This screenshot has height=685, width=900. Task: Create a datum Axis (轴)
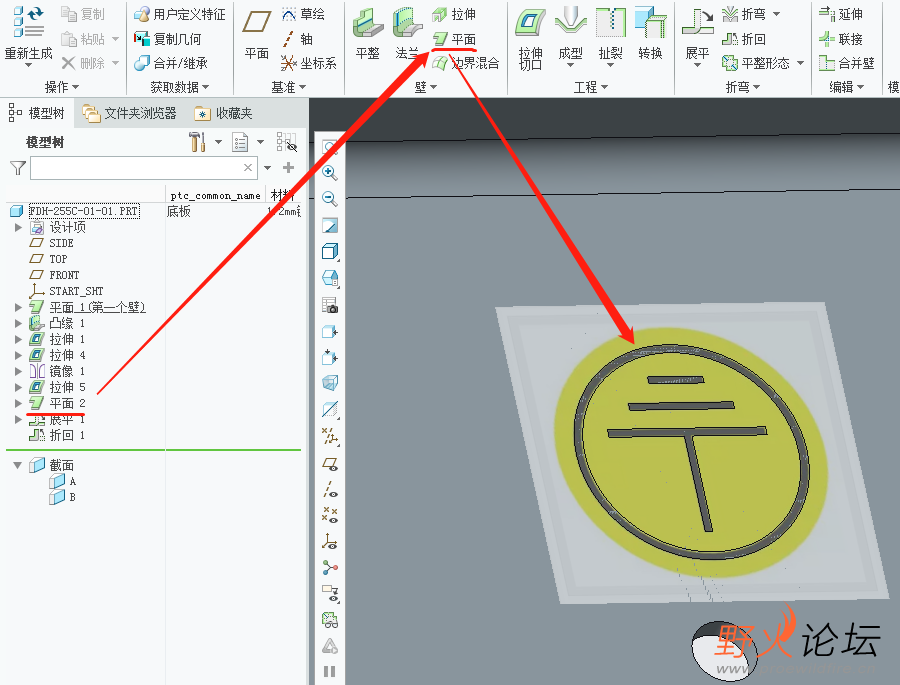point(297,39)
